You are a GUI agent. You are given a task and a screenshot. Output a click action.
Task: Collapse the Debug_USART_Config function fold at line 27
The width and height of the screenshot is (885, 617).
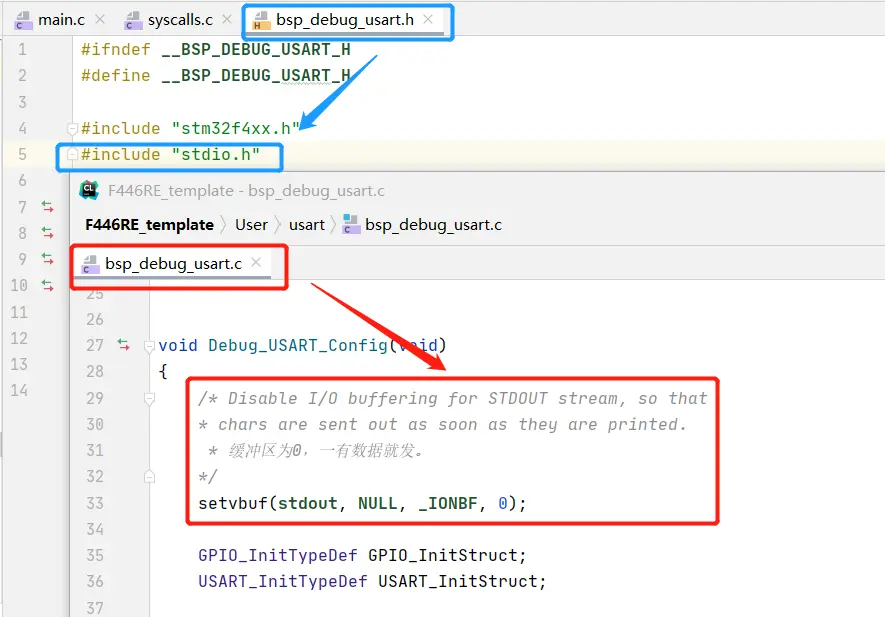coord(149,346)
